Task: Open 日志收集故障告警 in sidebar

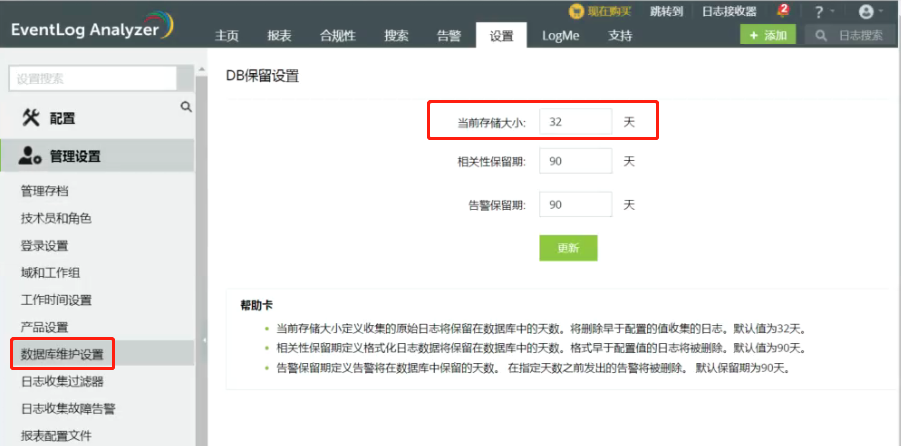Action: pyautogui.click(x=68, y=409)
